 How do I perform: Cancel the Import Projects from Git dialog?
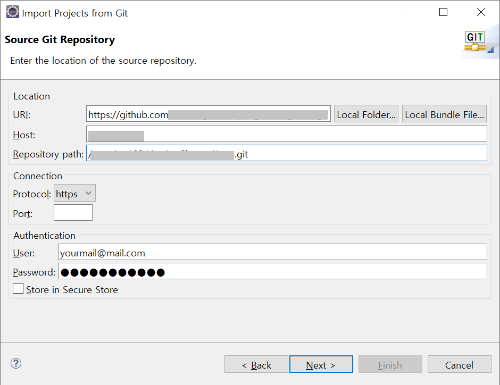[x=459, y=364]
